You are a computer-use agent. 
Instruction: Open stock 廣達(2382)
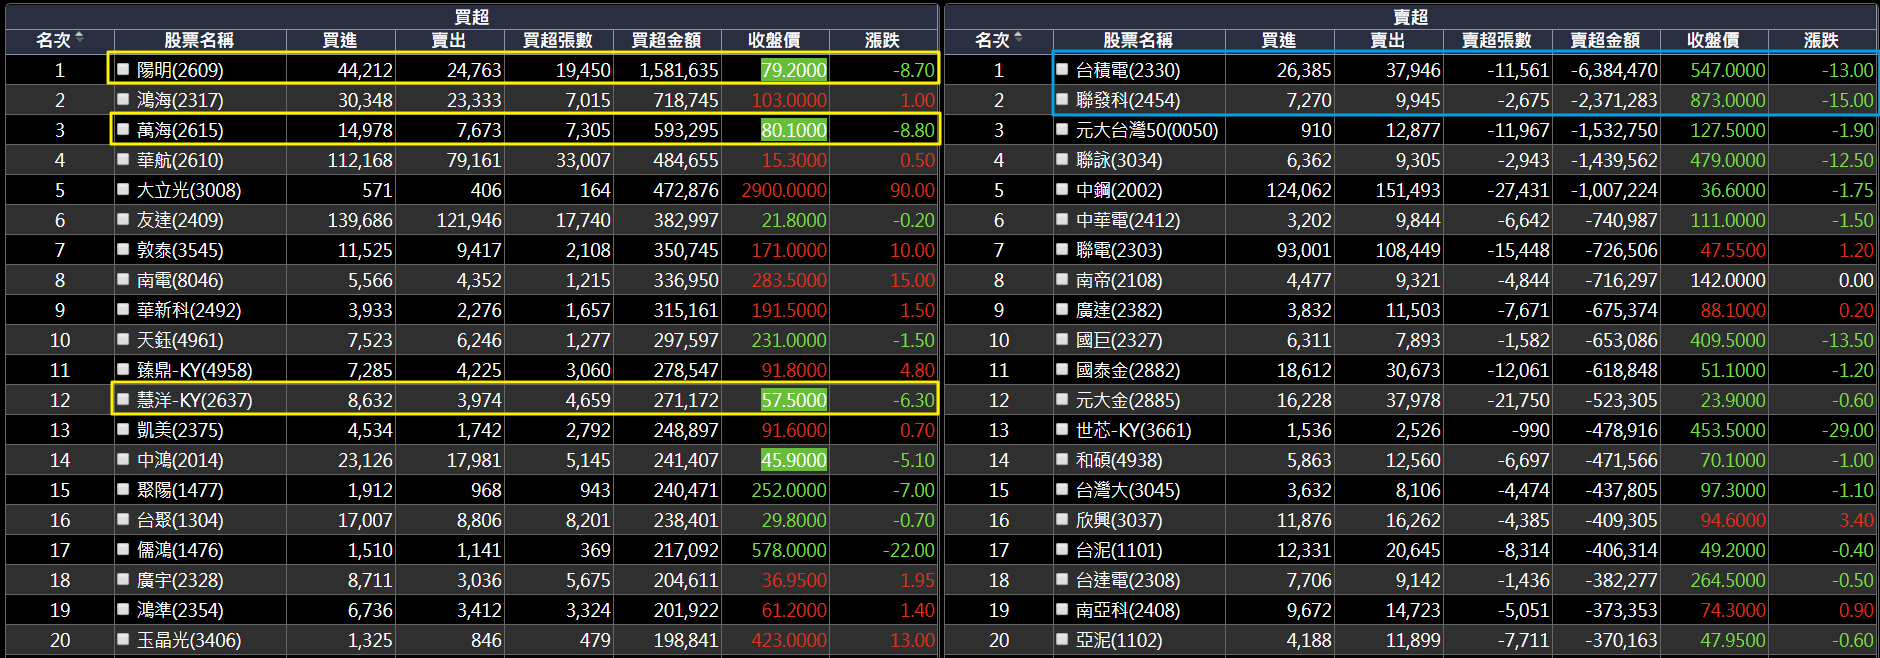[x=1119, y=310]
